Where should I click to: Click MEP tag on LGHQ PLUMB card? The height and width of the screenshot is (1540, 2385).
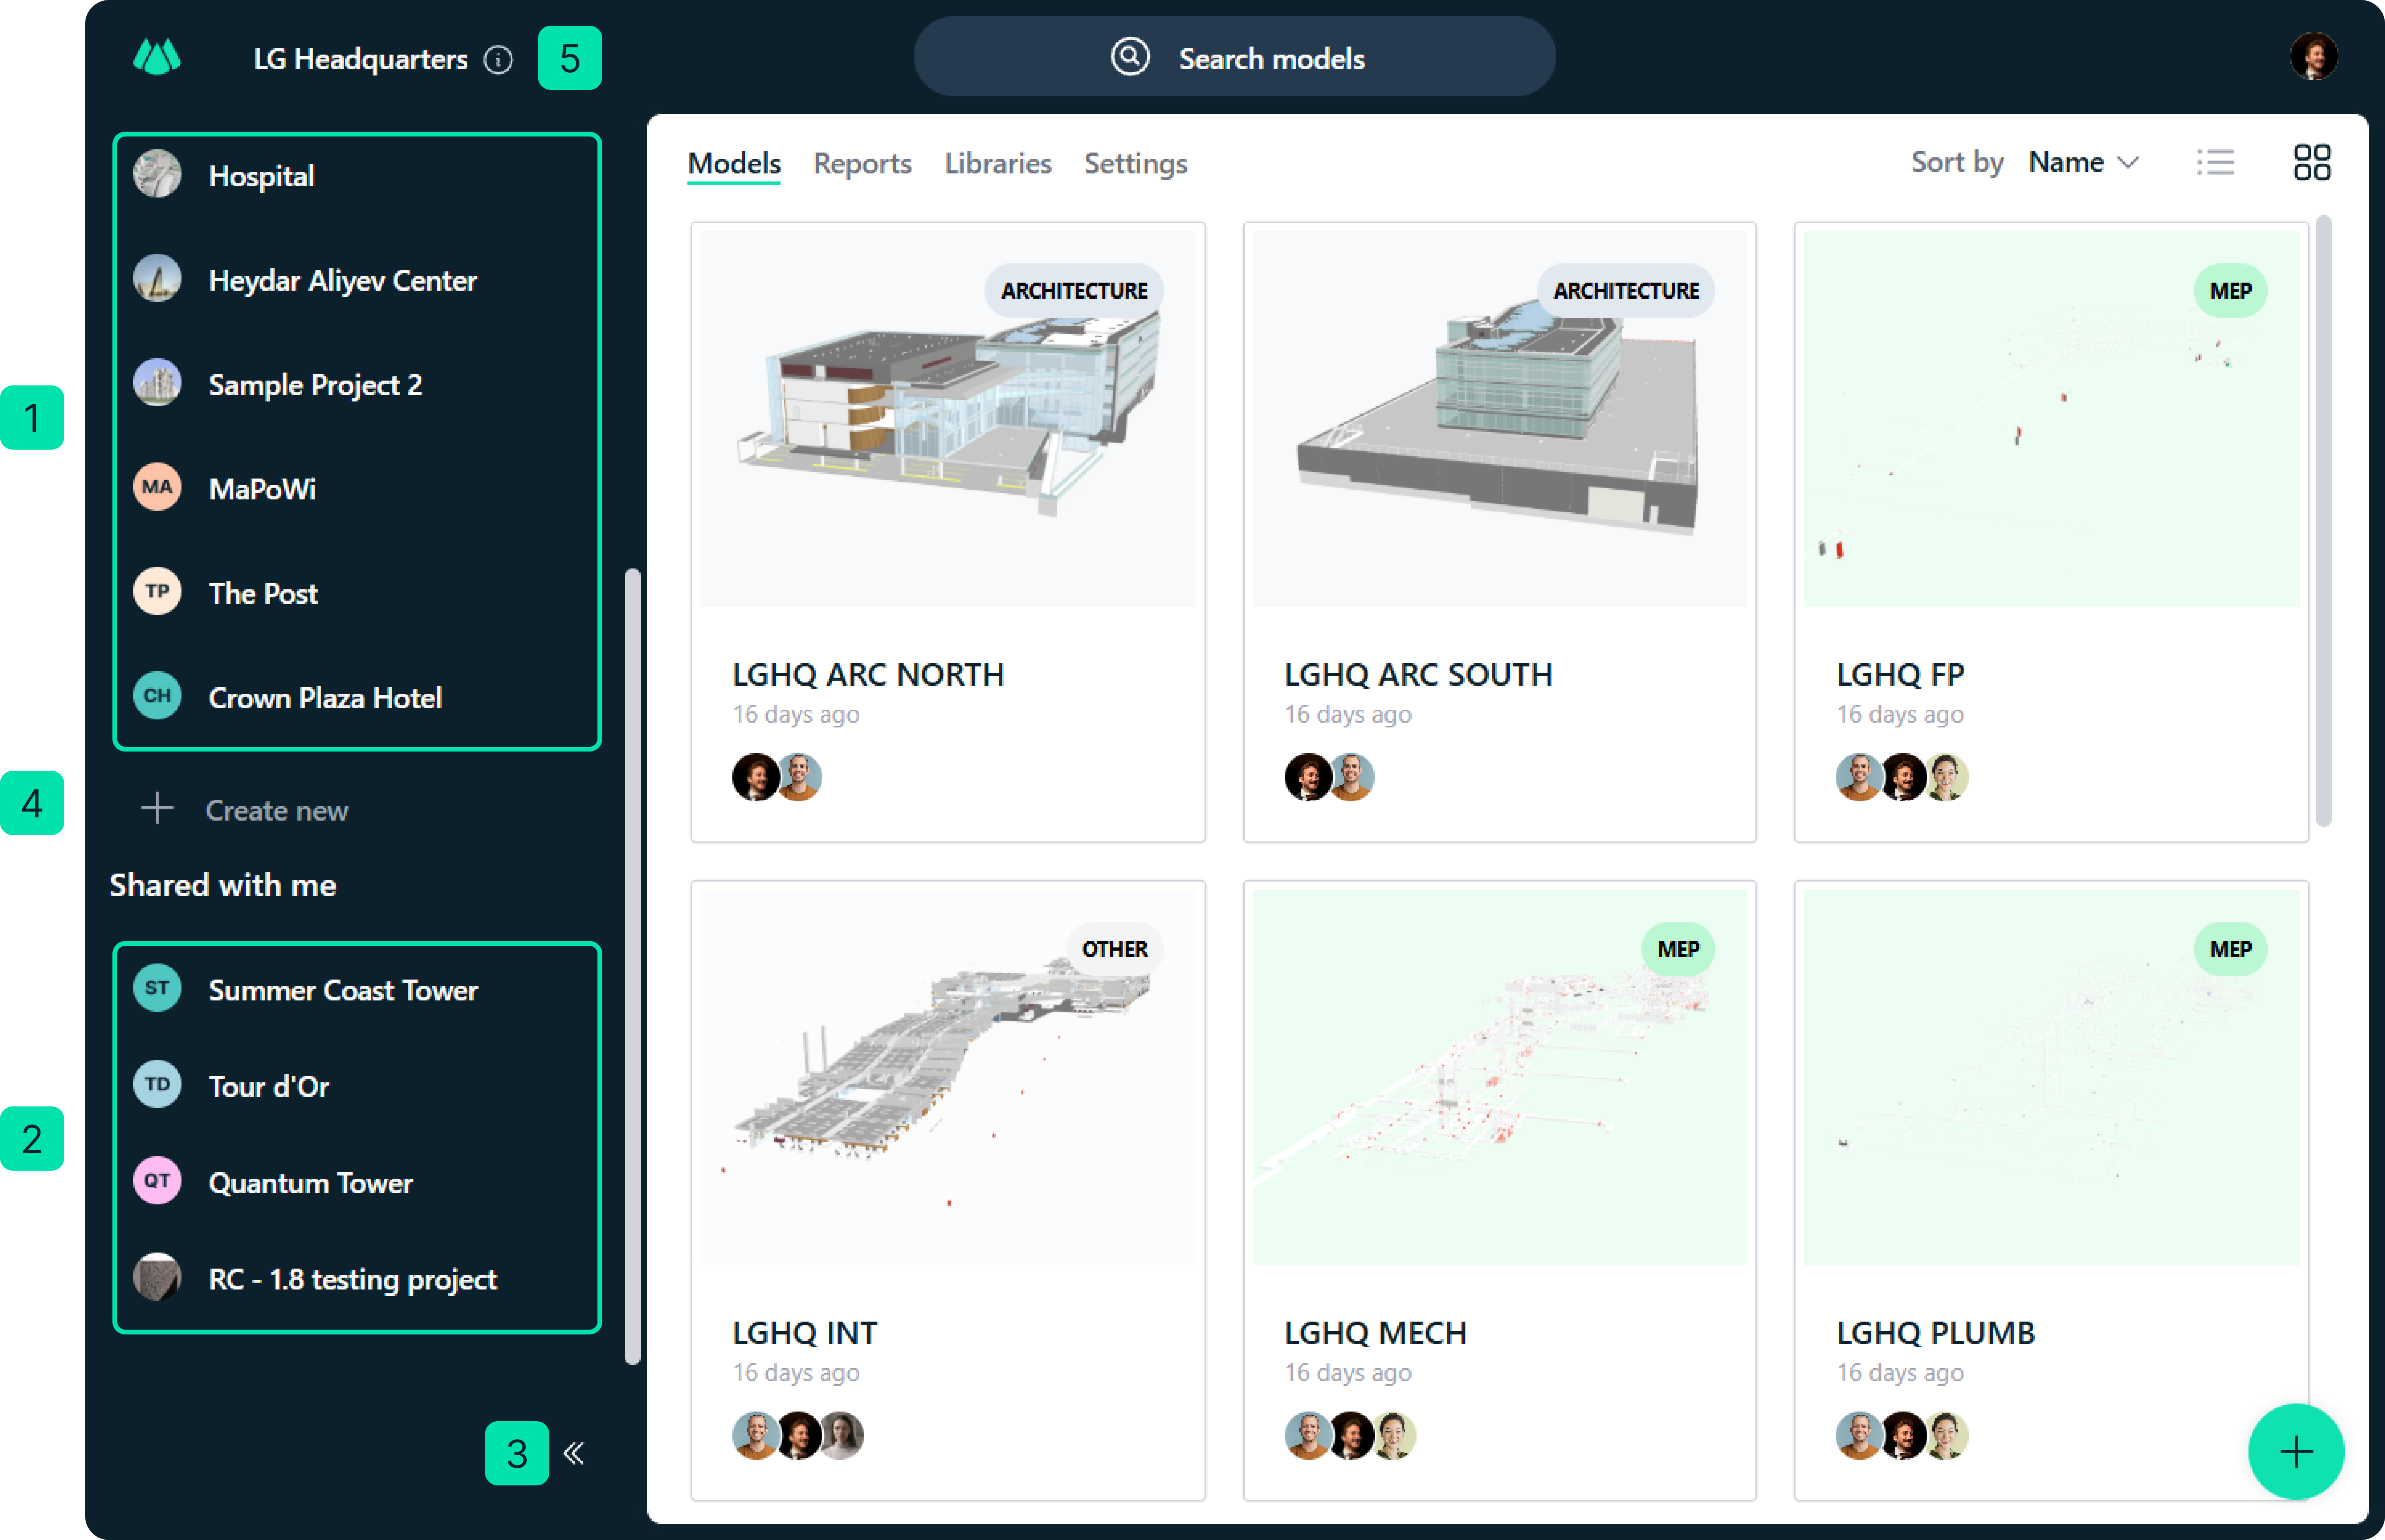pyautogui.click(x=2230, y=949)
